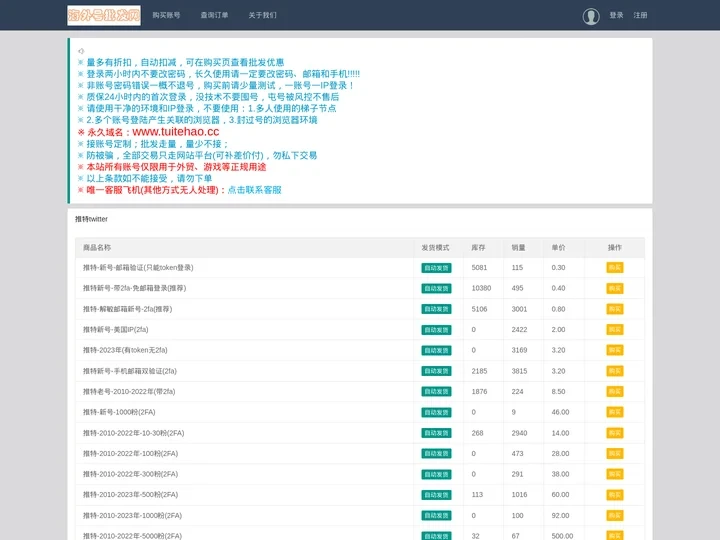Click the 销量 column header
Image resolution: width=720 pixels, height=540 pixels.
point(518,248)
